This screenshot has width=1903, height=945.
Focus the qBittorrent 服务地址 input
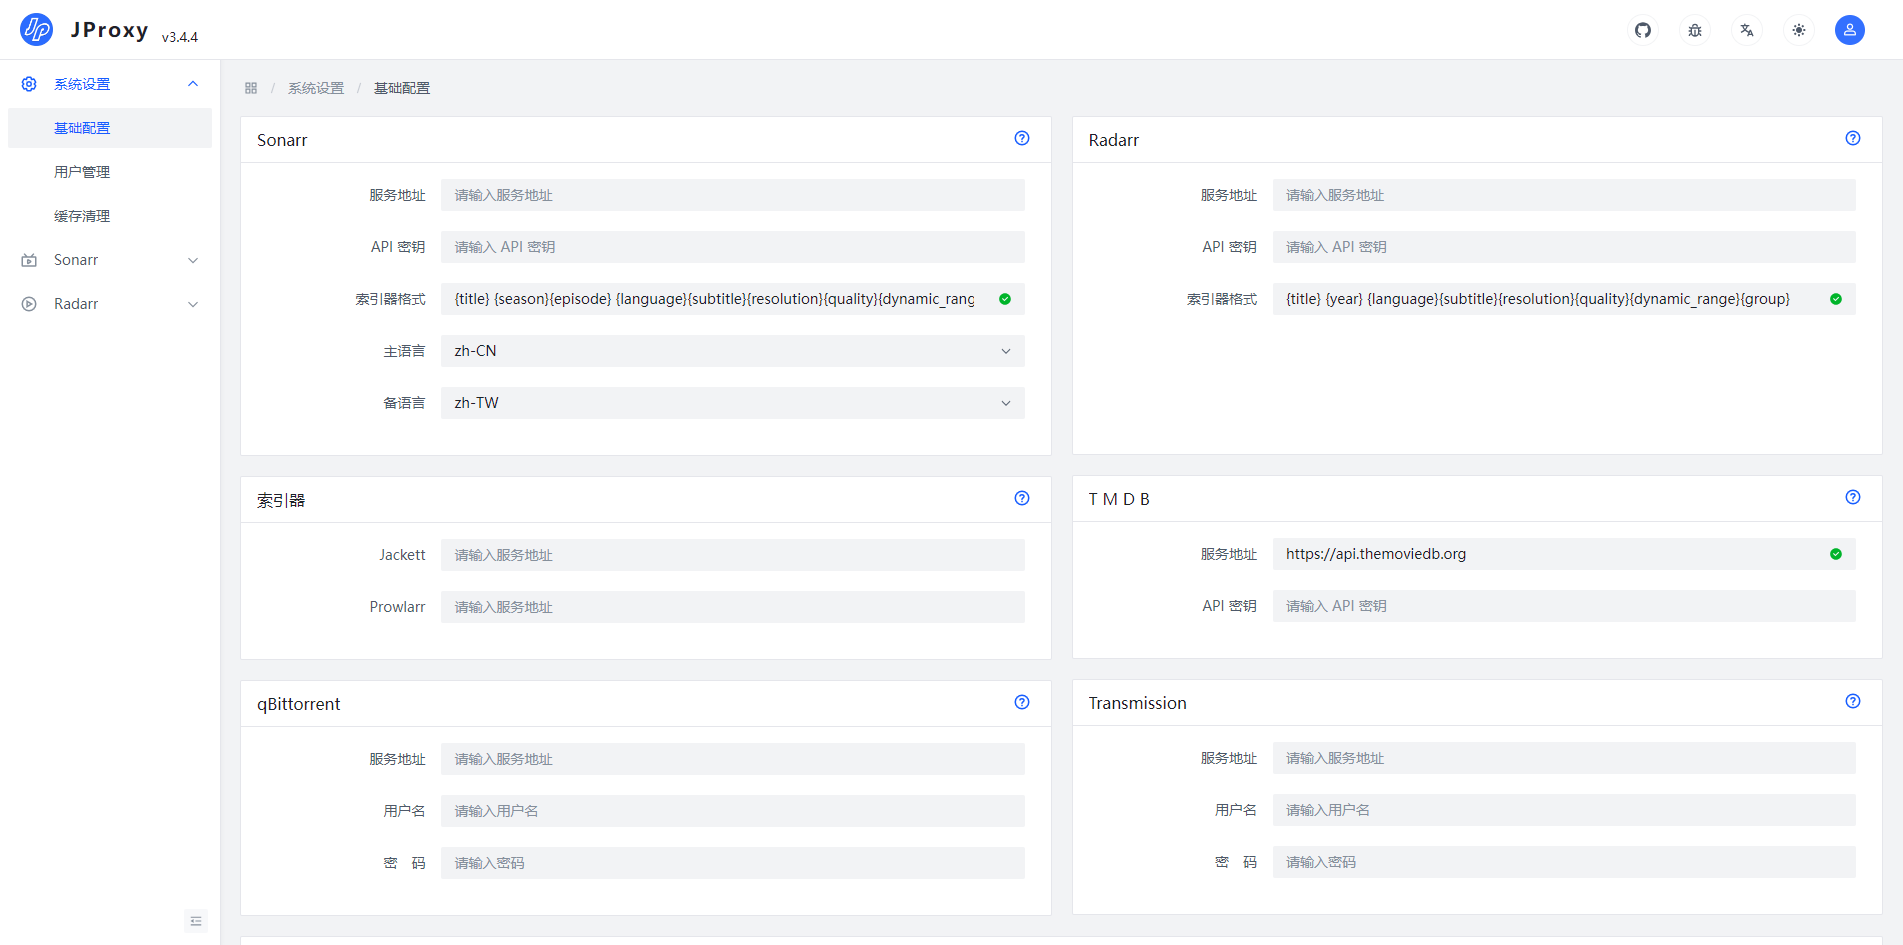pyautogui.click(x=733, y=759)
